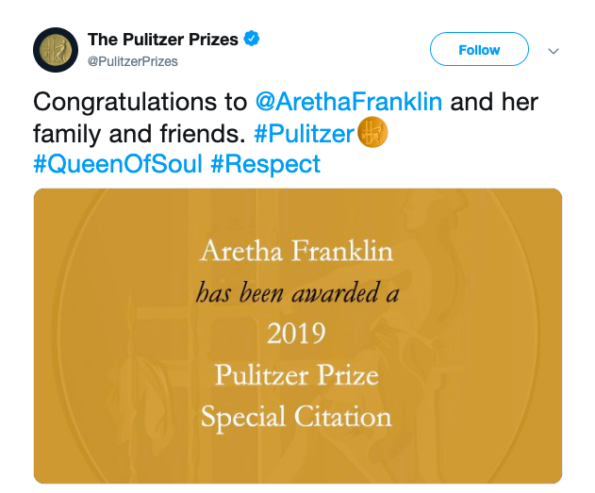This screenshot has width=595, height=493.
Task: Follow The Pulitzer Prizes account
Action: [x=479, y=49]
